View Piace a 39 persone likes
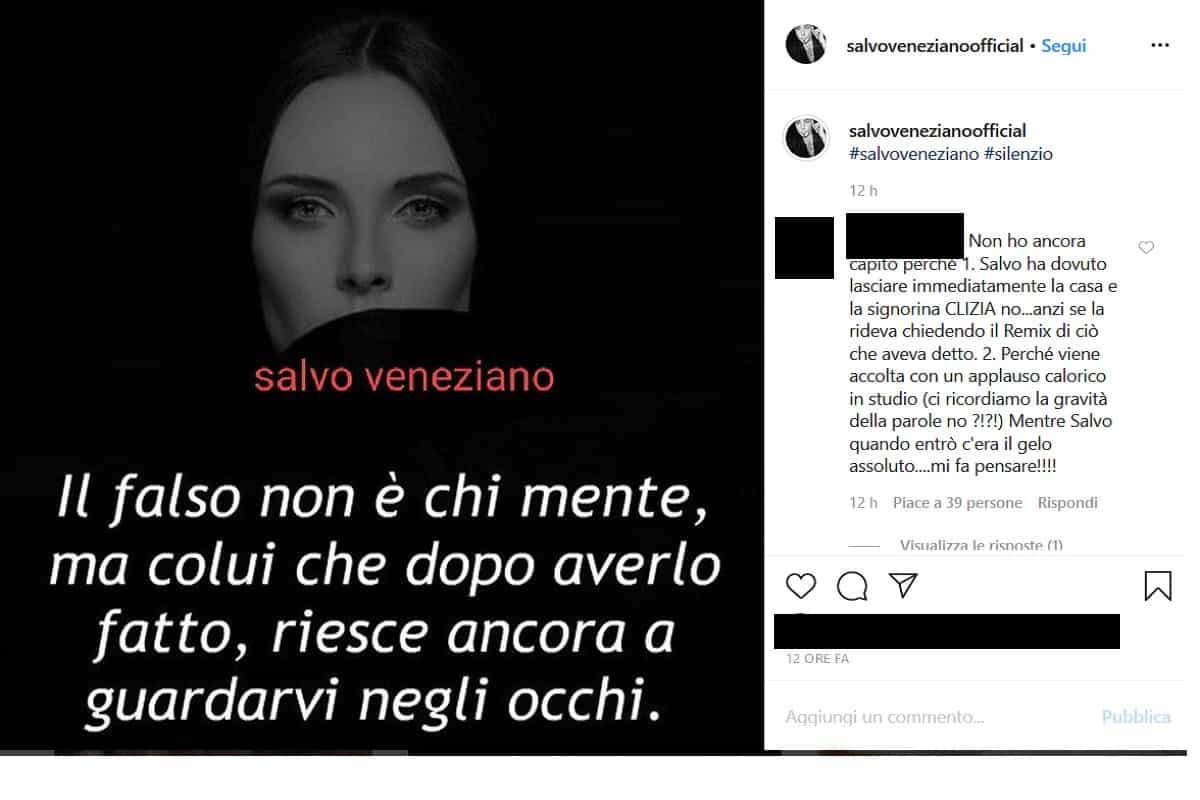Screen dimensions: 1200x800 (x=957, y=503)
